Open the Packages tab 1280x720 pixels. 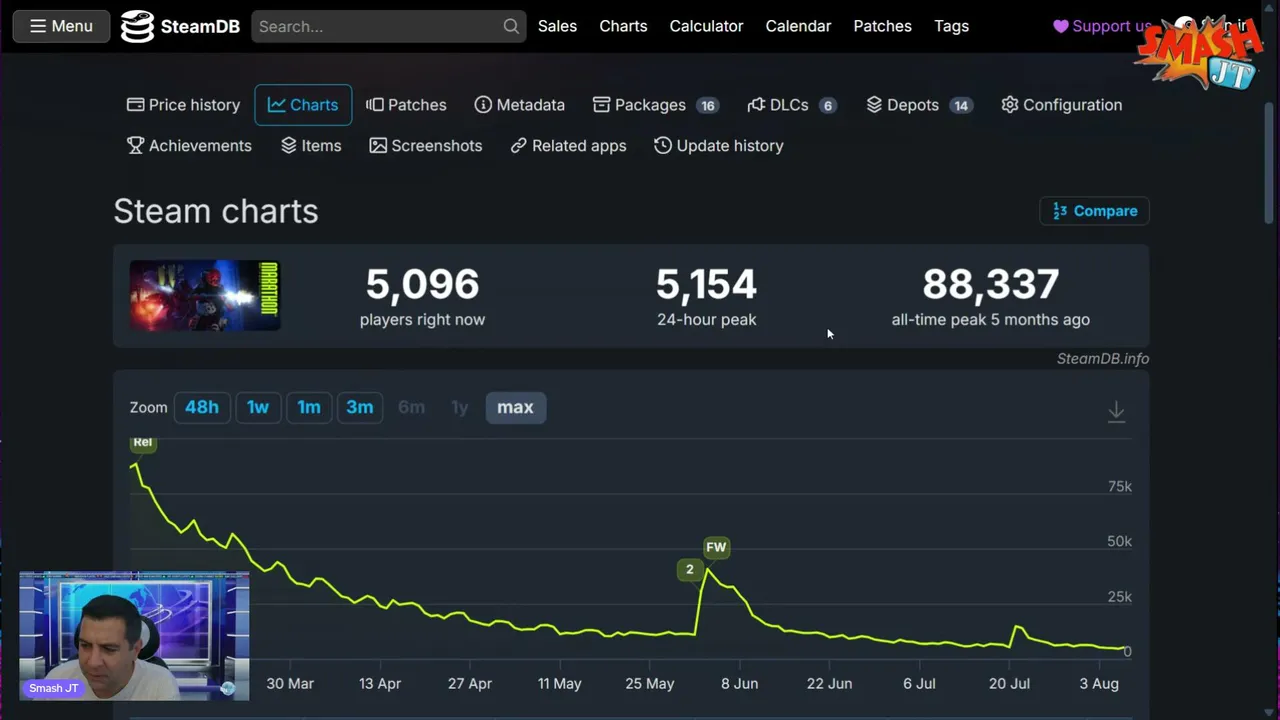click(x=656, y=105)
